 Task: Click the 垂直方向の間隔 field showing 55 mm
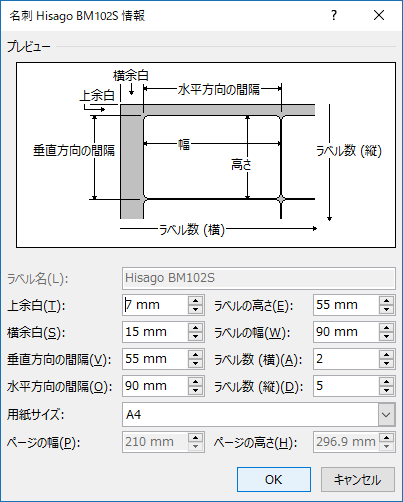pos(155,359)
